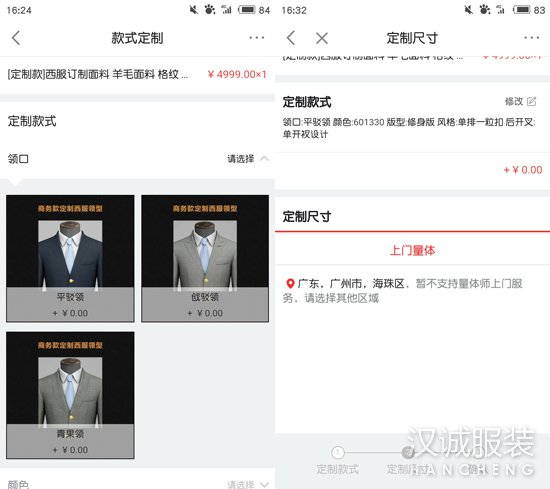Collapse the 领口 请选择 chevron
This screenshot has height=489, width=550.
point(265,159)
